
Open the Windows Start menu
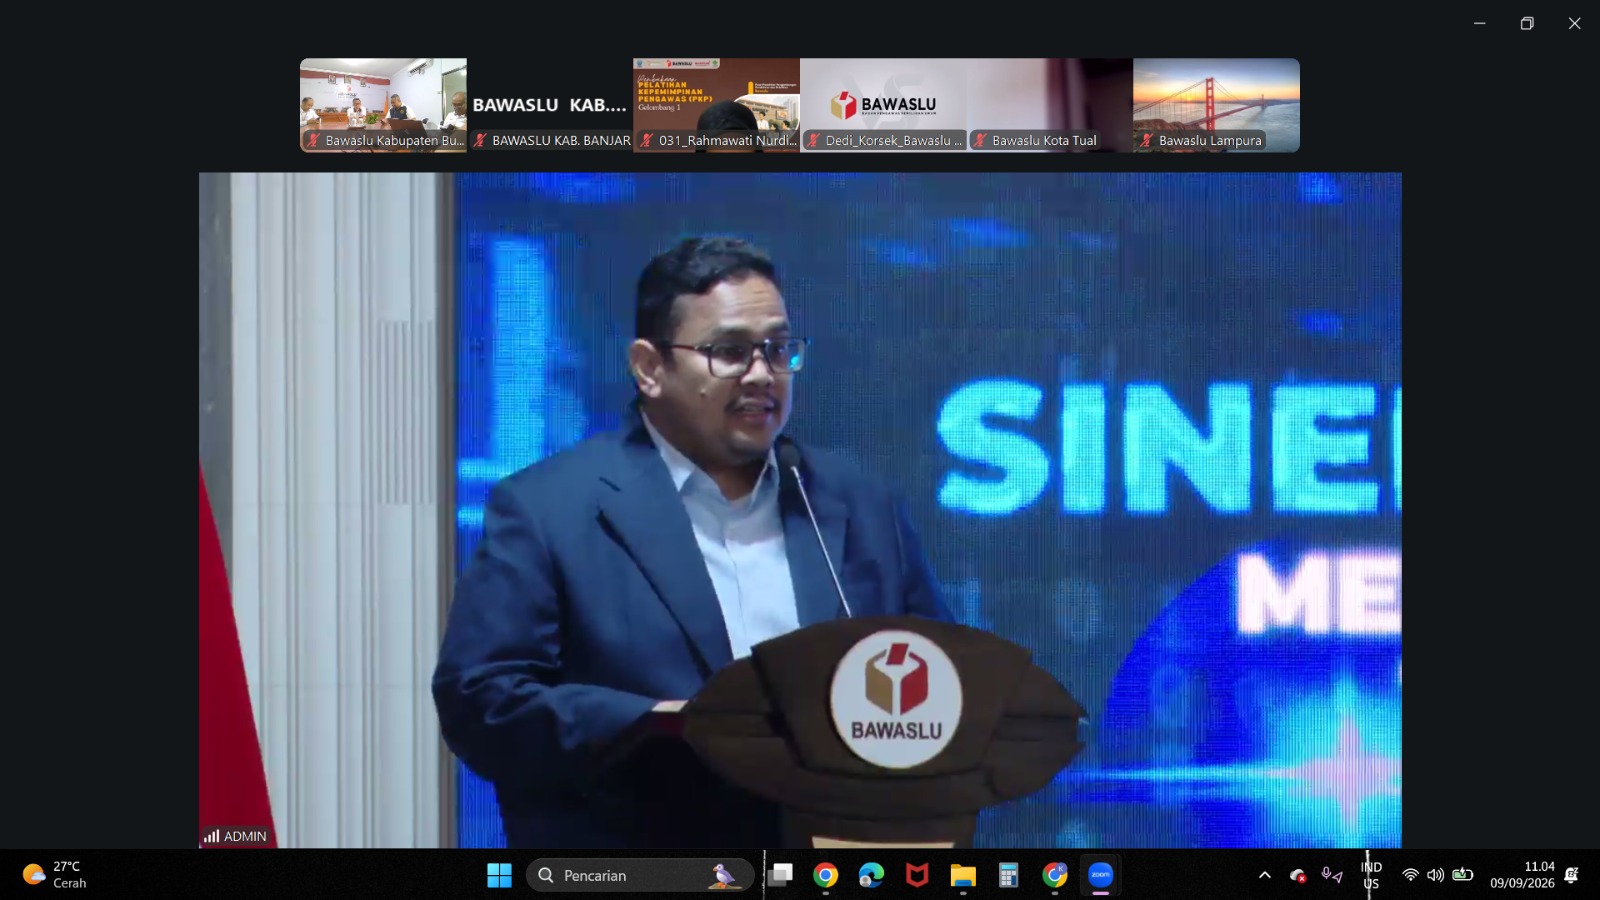[x=499, y=876]
